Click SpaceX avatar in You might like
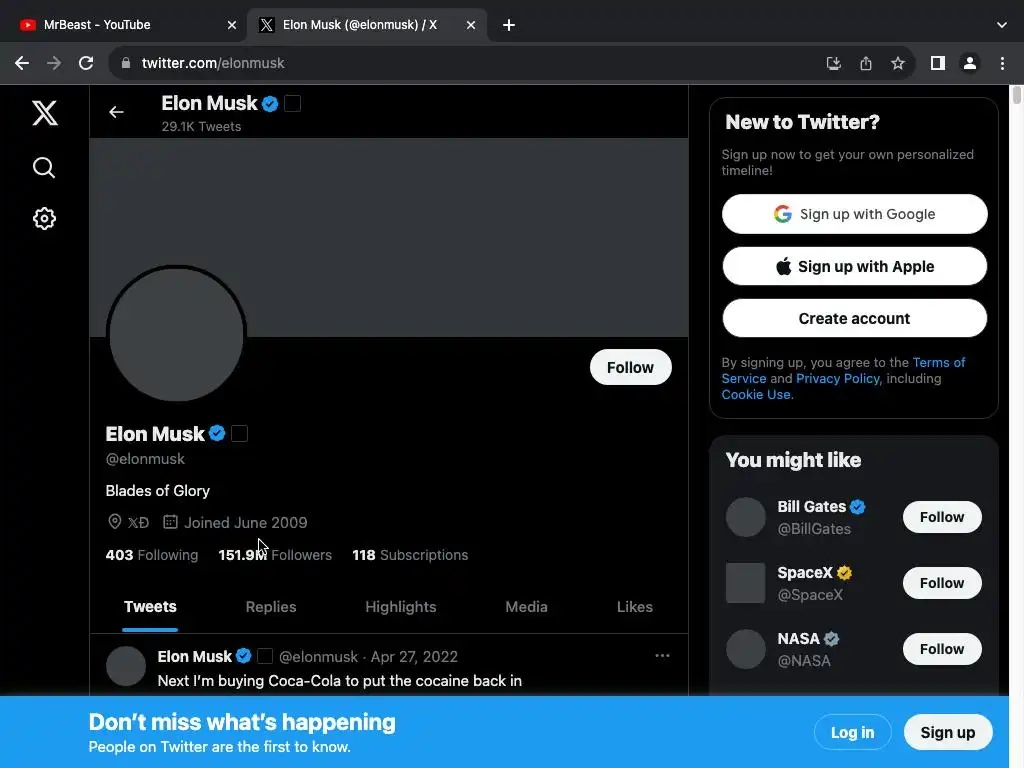 pyautogui.click(x=745, y=583)
